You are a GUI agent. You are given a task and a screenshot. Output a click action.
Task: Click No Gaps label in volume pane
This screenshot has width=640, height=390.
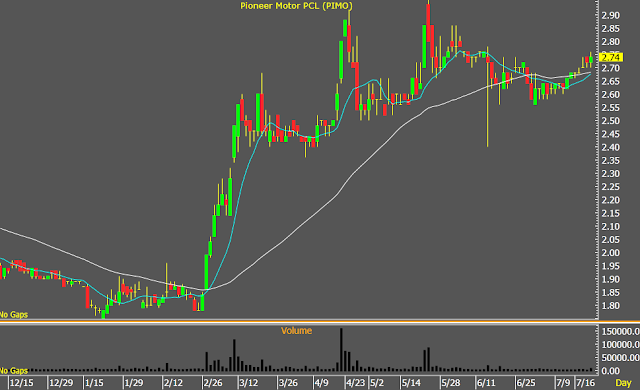[x=14, y=371]
